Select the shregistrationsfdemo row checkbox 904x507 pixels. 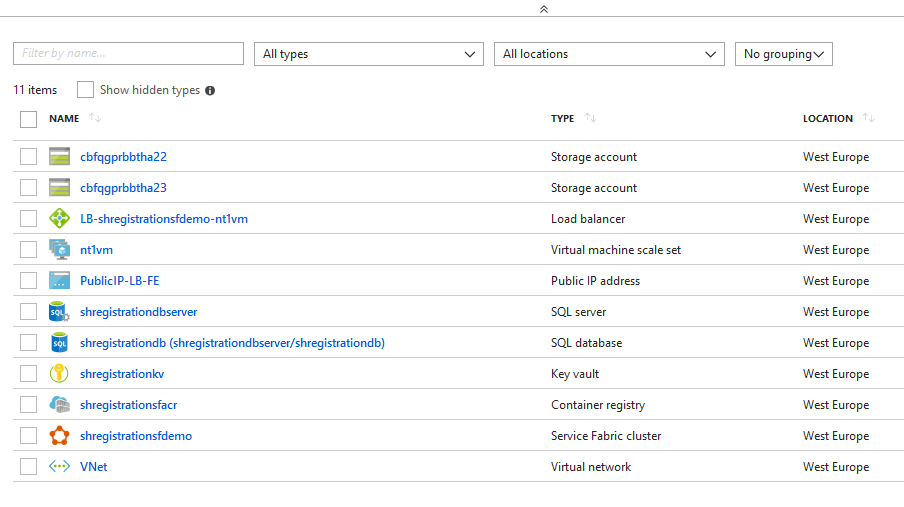pyautogui.click(x=28, y=435)
